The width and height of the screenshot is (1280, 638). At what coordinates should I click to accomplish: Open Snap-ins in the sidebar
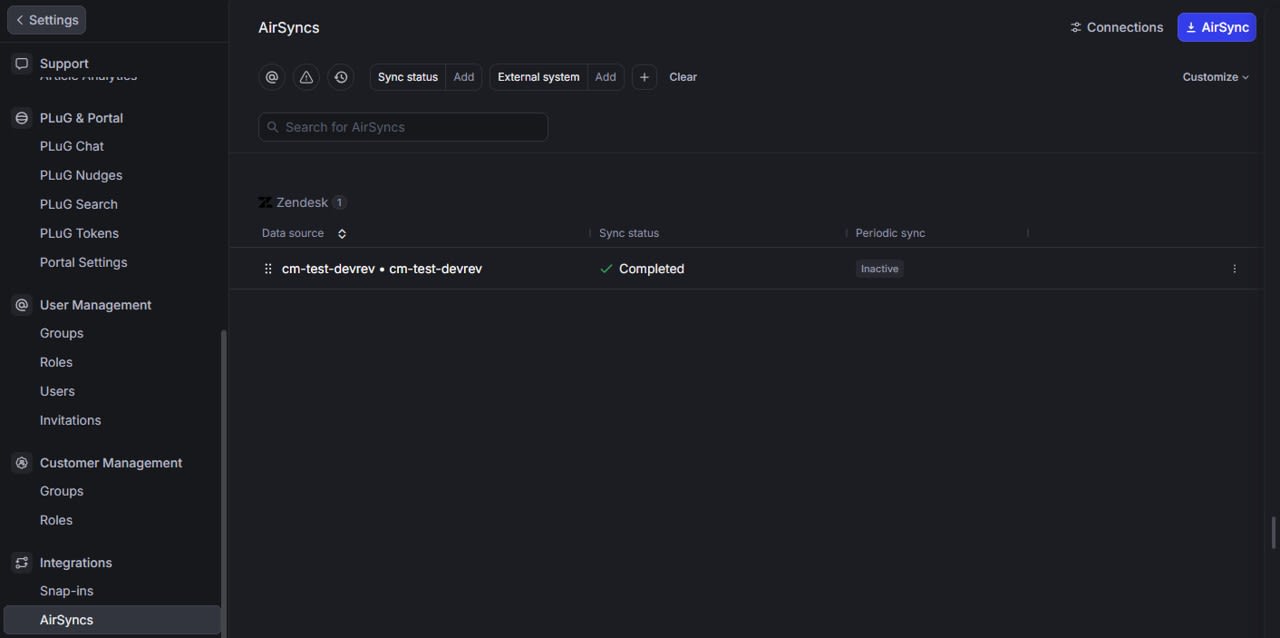[x=67, y=591]
